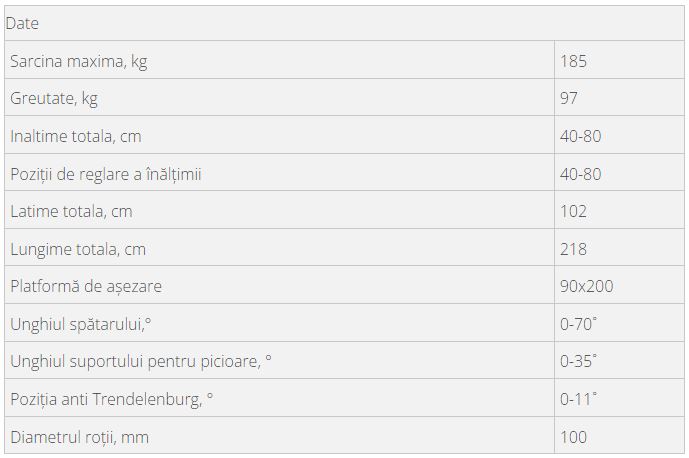Select the Inaltime totala, cm label
The height and width of the screenshot is (458, 689).
click(x=76, y=136)
